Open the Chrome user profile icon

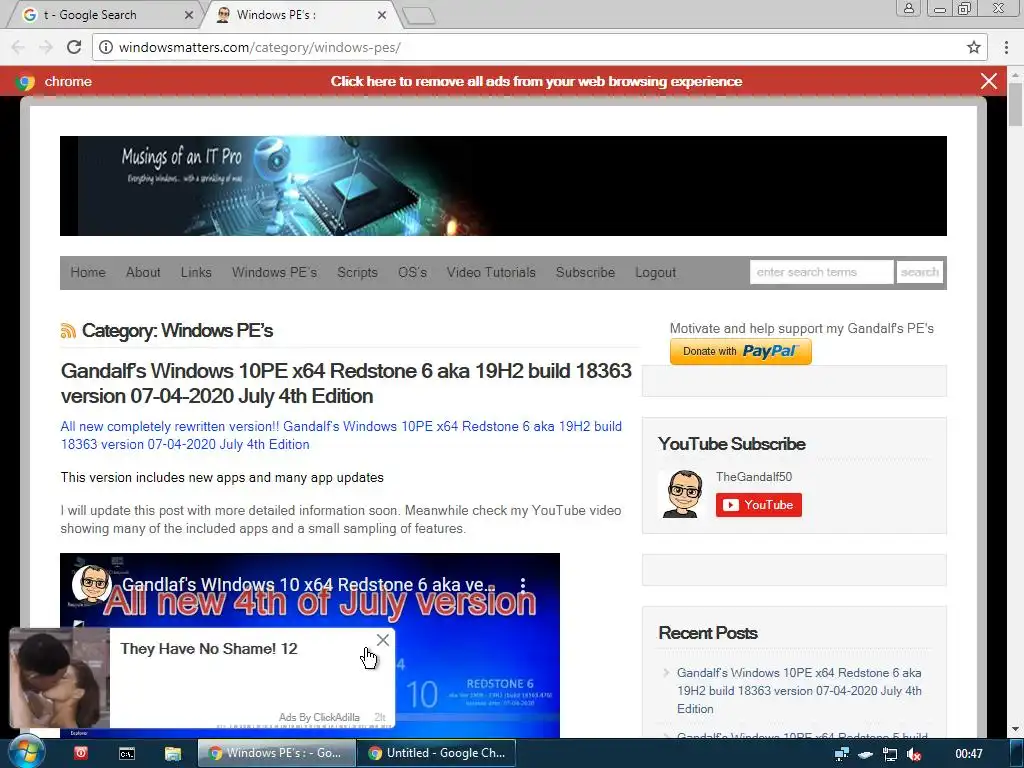(x=908, y=8)
